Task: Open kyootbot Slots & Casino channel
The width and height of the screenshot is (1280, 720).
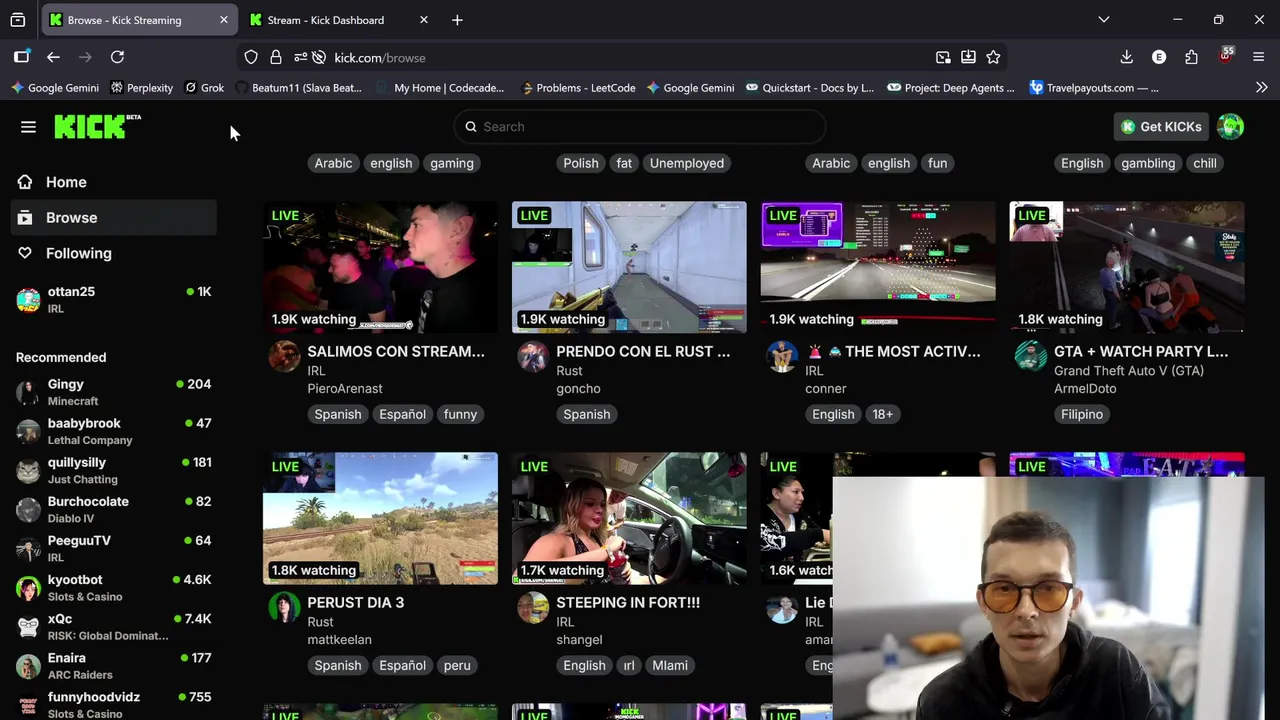Action: click(114, 587)
